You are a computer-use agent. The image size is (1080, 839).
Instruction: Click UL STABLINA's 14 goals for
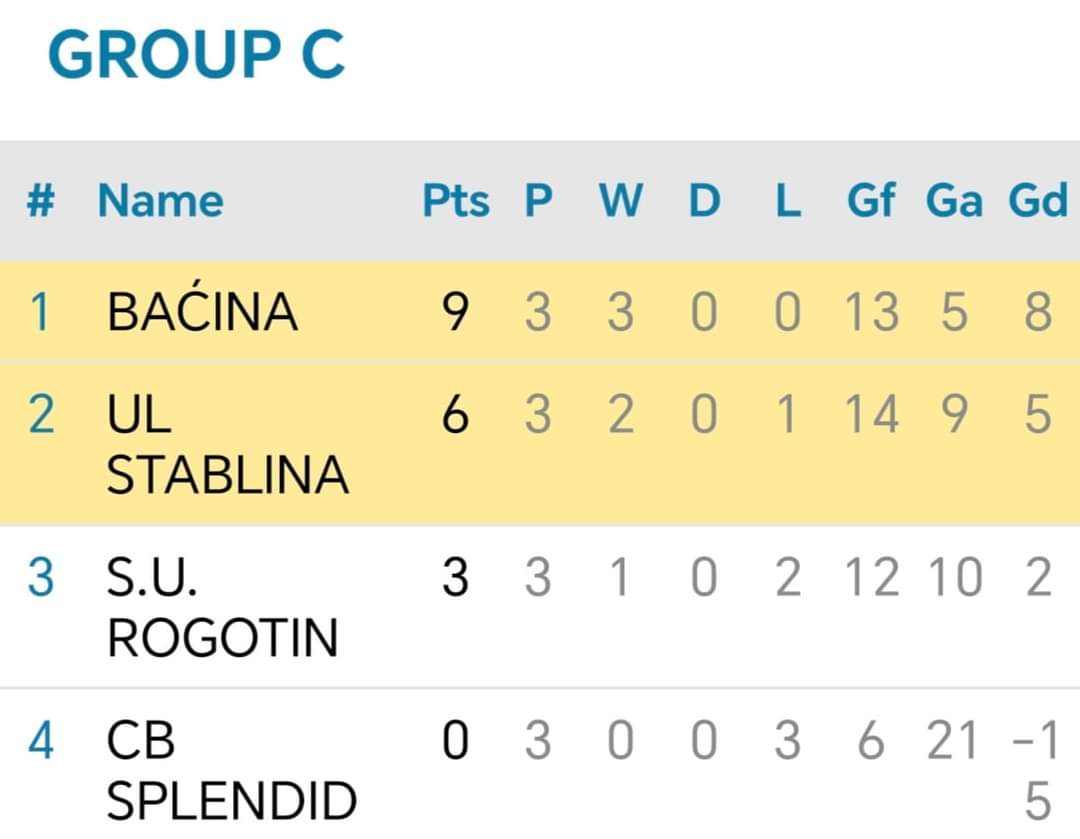(871, 414)
